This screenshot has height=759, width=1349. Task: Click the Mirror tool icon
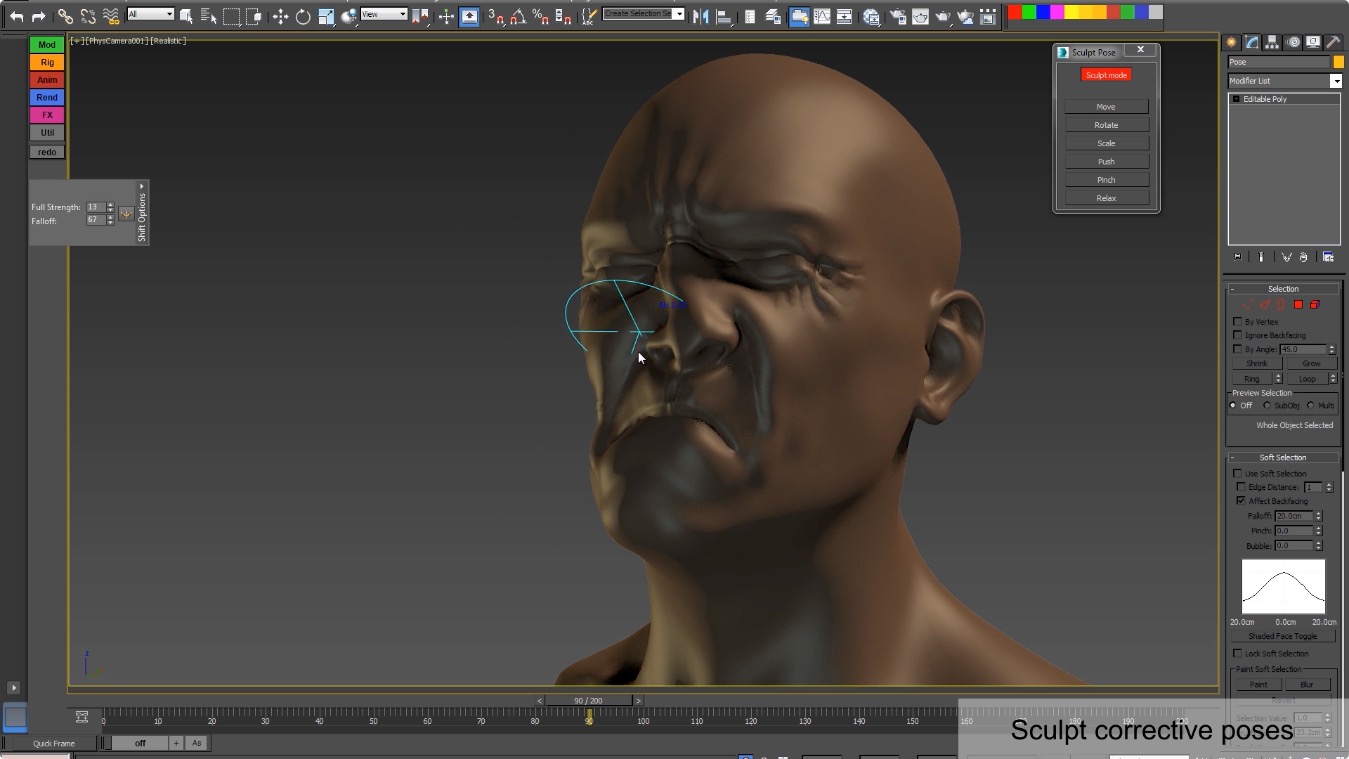(x=700, y=16)
